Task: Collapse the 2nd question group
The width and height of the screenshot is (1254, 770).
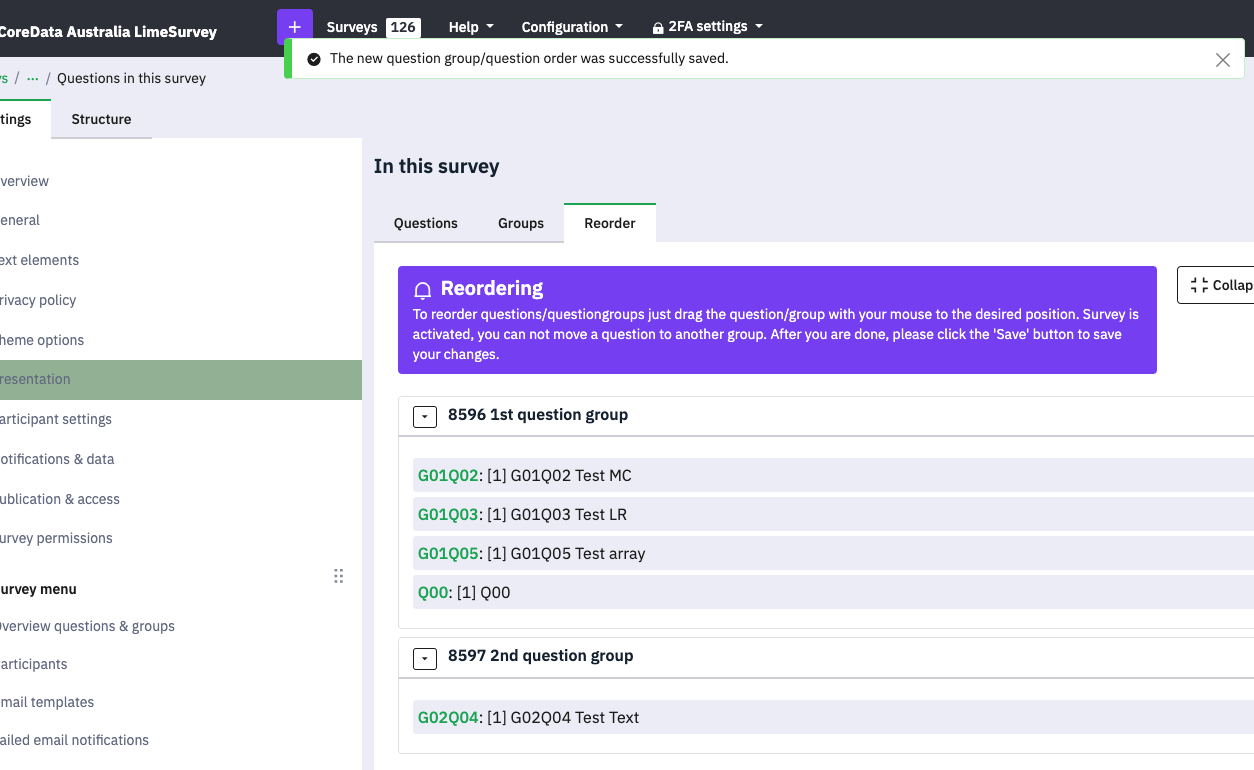Action: [x=425, y=657]
